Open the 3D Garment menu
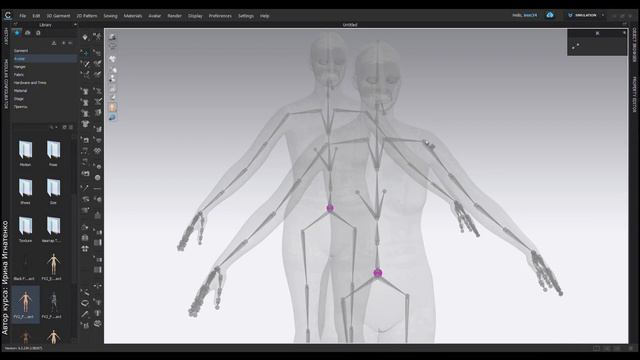640x360 pixels. (58, 16)
